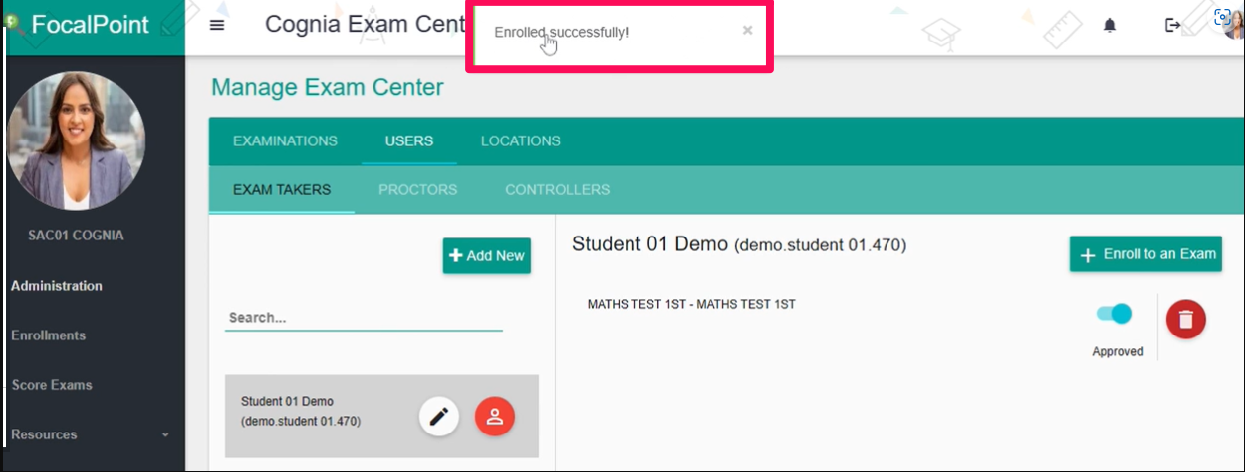Select the EXAM TAKERS sub-tab

(x=282, y=190)
